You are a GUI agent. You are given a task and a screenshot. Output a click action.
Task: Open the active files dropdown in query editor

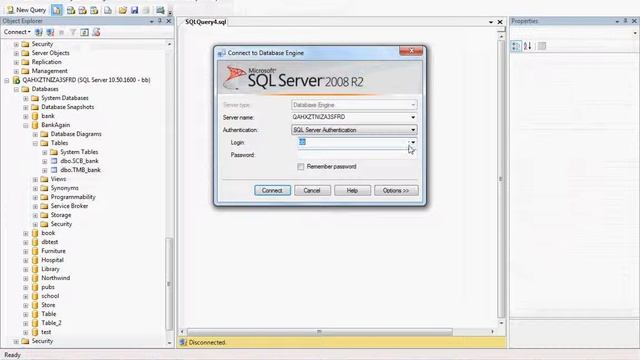click(x=491, y=22)
